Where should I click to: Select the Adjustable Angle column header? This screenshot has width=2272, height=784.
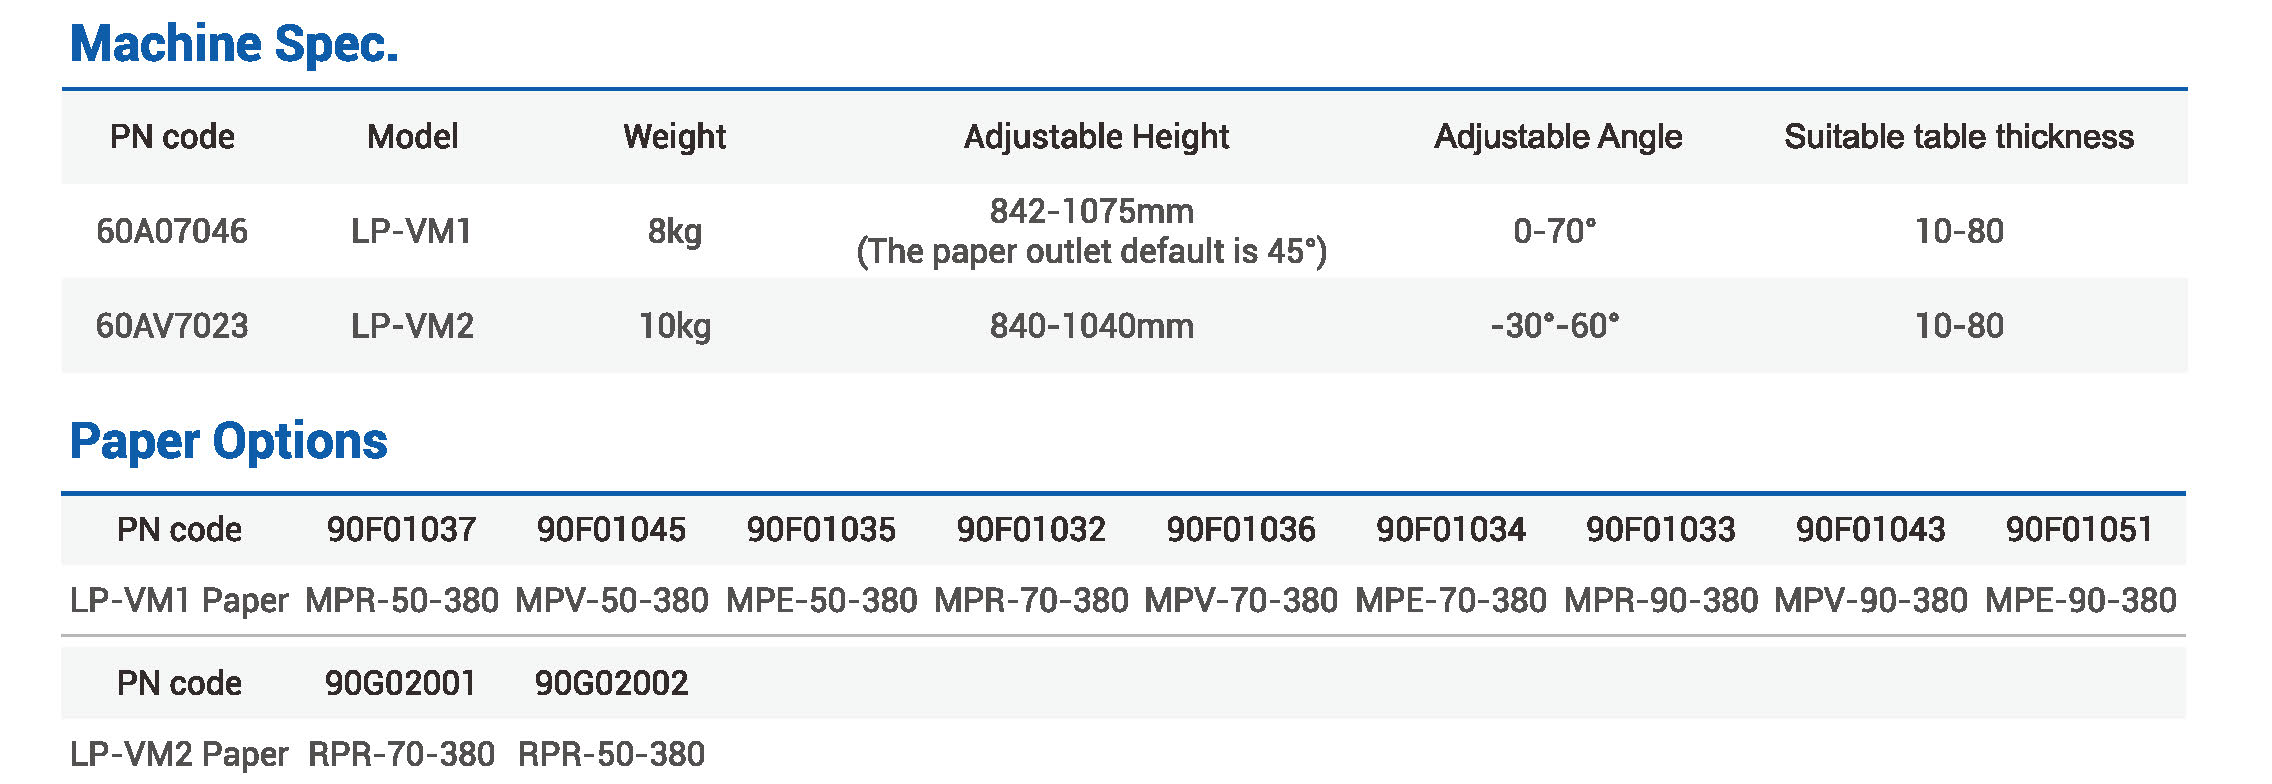(1557, 137)
